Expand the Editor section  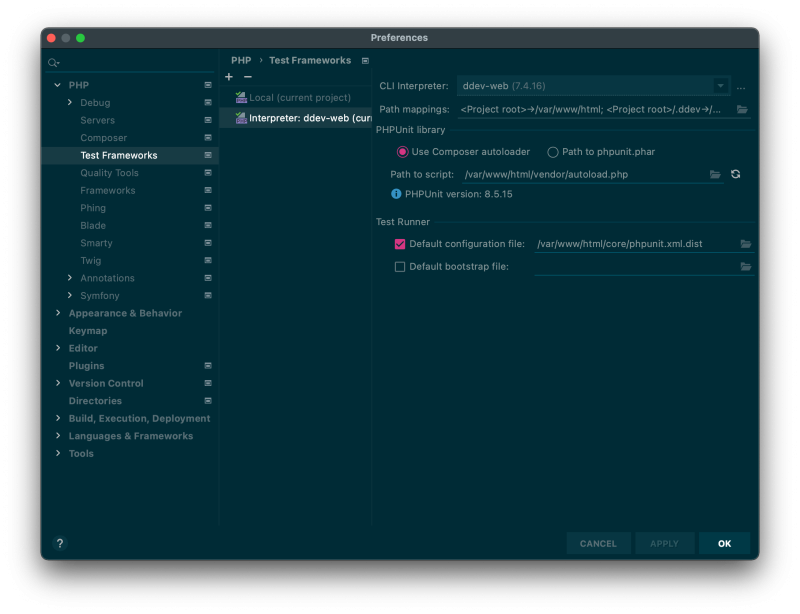58,348
